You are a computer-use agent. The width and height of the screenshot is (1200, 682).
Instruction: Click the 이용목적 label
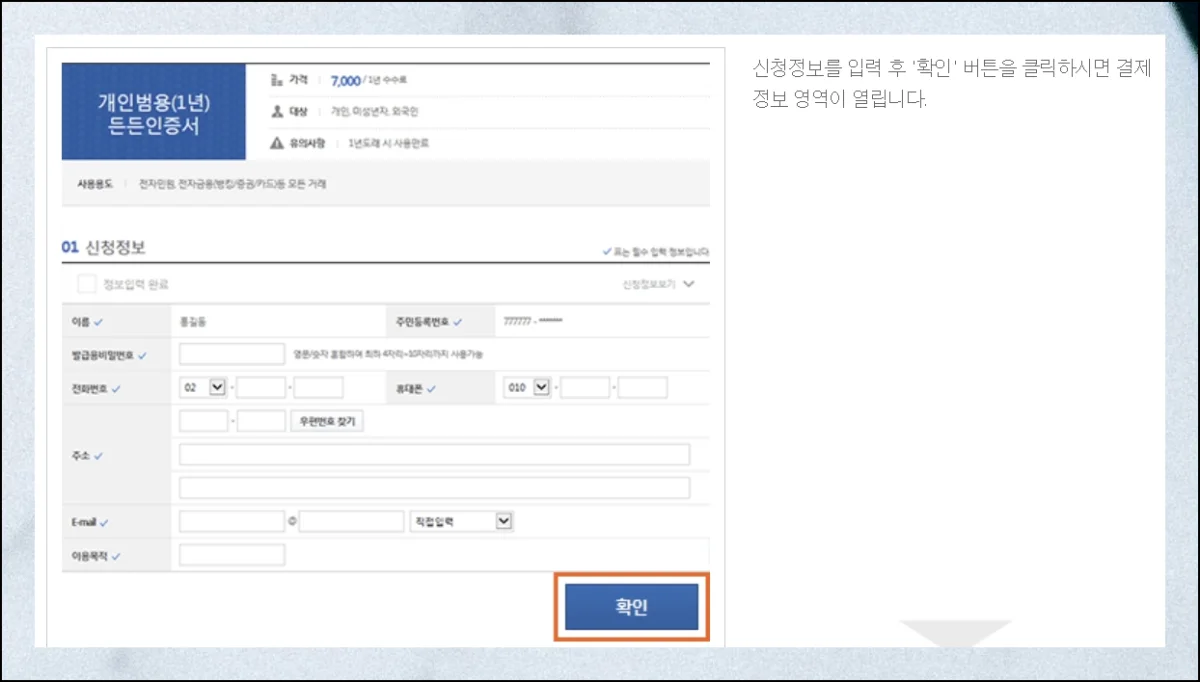pyautogui.click(x=91, y=554)
